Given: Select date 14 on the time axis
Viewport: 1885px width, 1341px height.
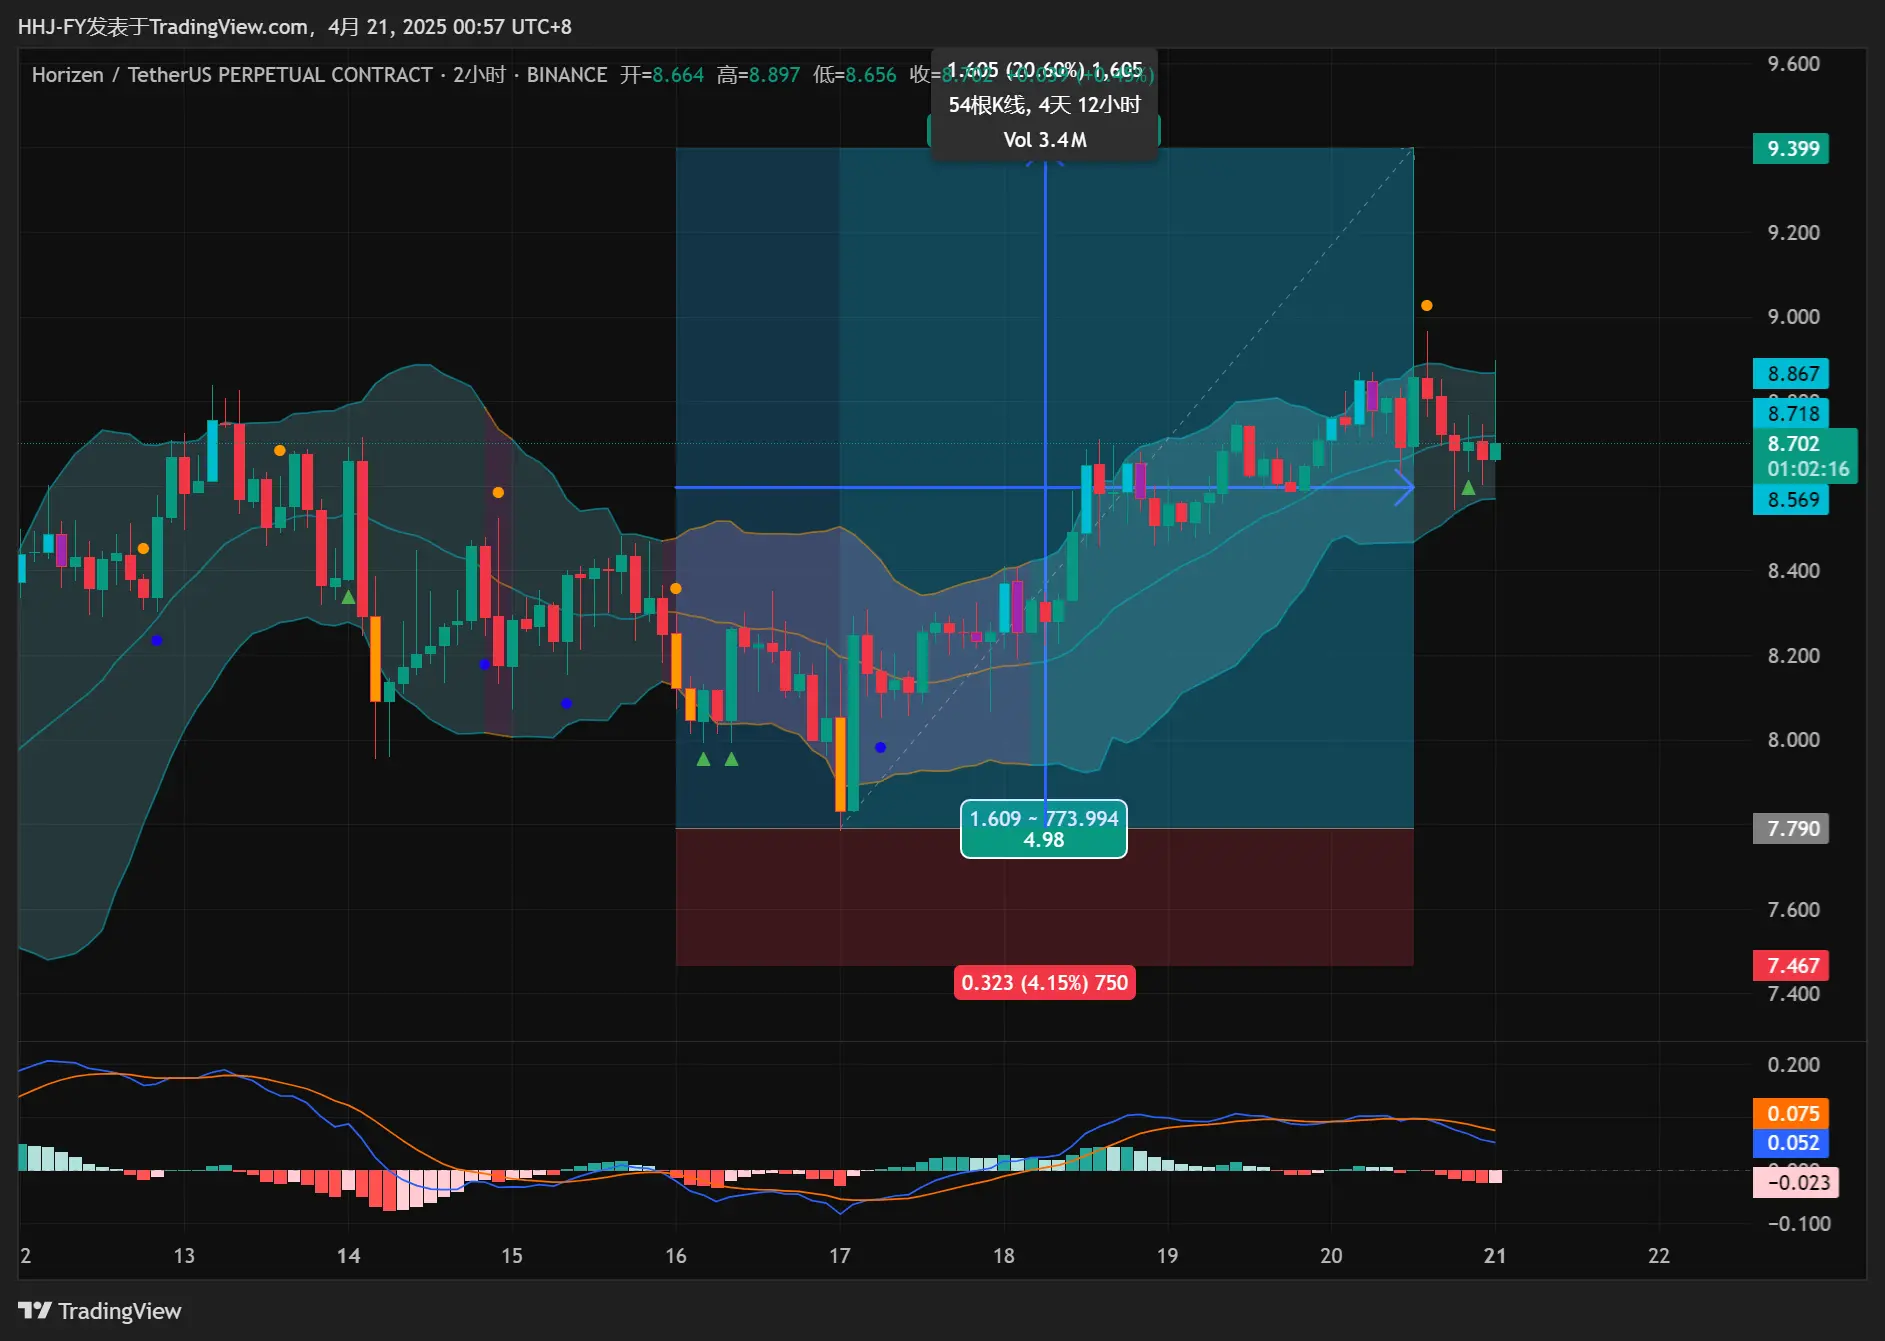Looking at the screenshot, I should (348, 1256).
